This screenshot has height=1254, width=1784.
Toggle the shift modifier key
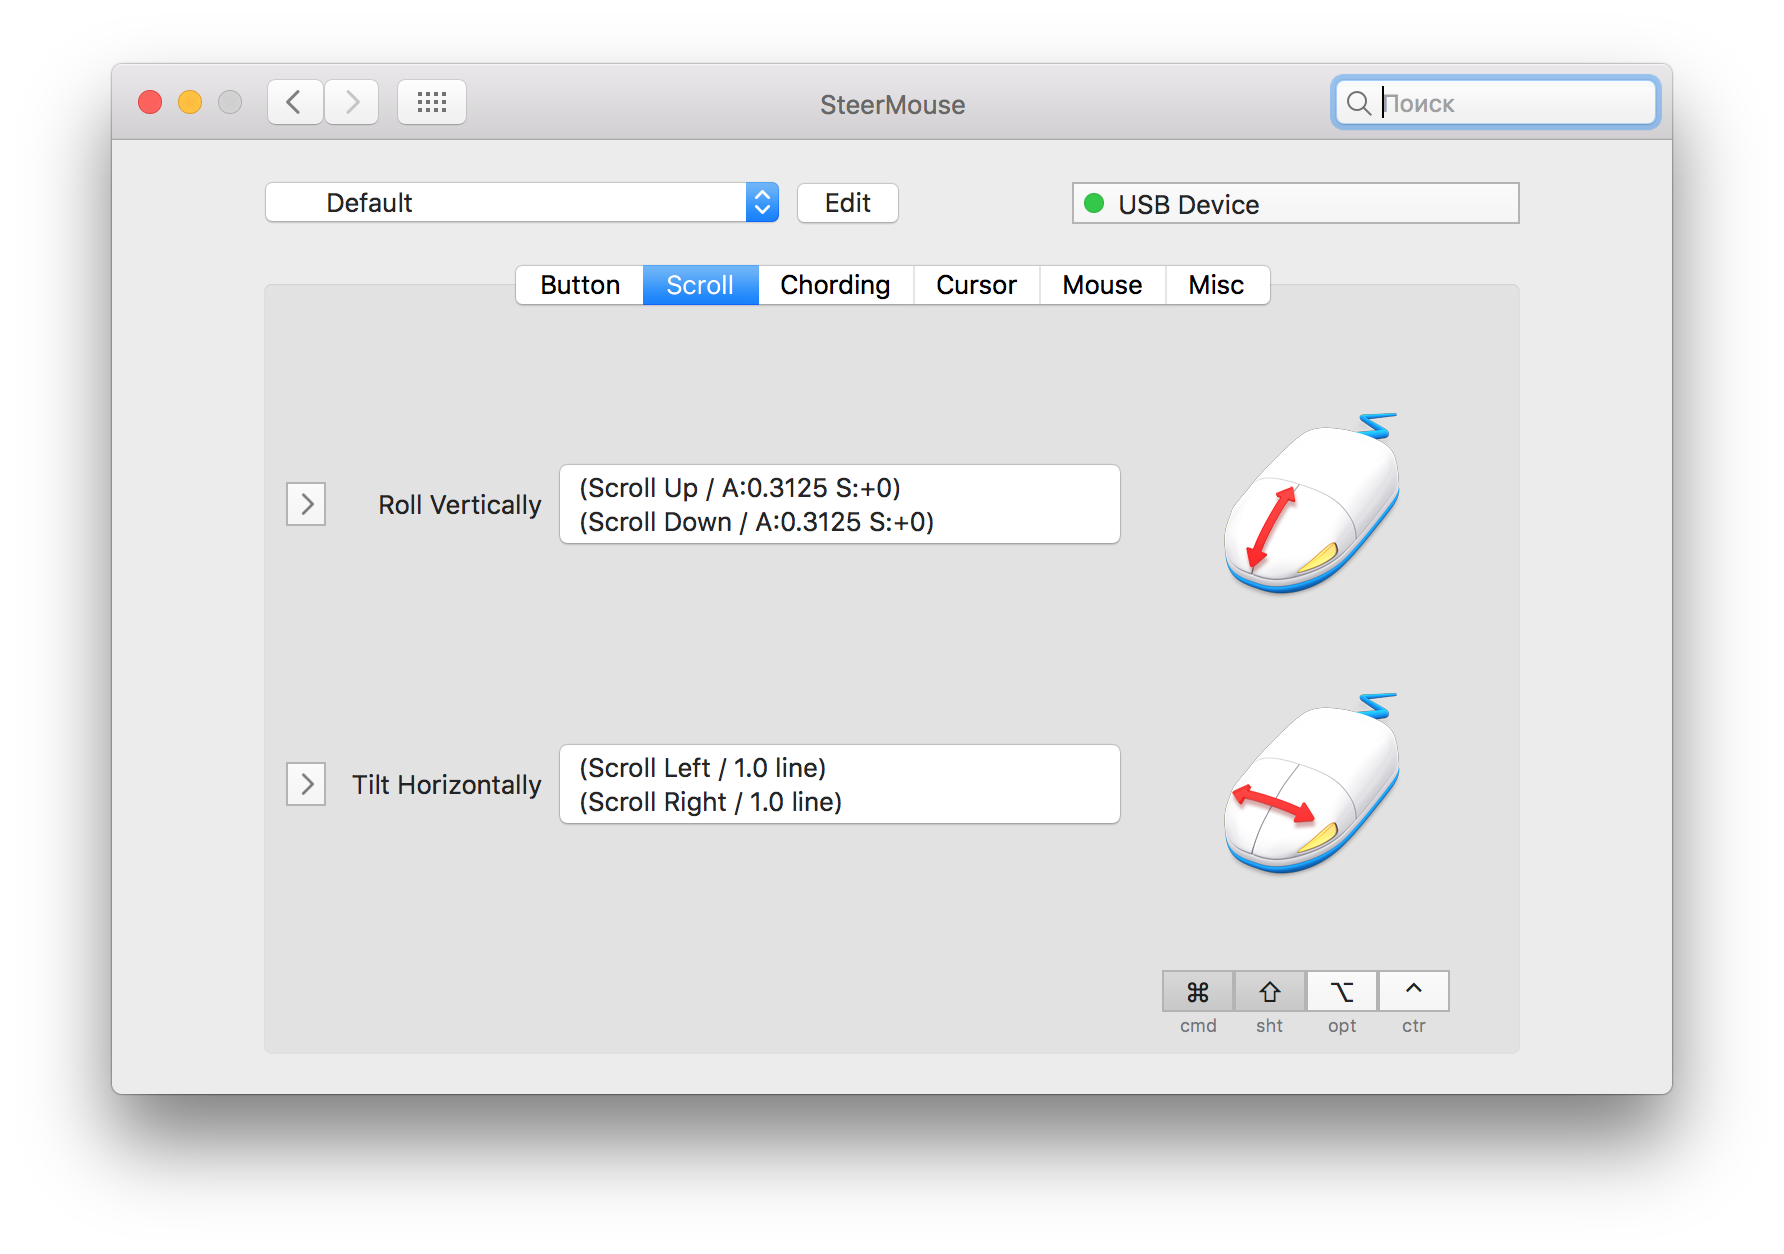click(1270, 991)
